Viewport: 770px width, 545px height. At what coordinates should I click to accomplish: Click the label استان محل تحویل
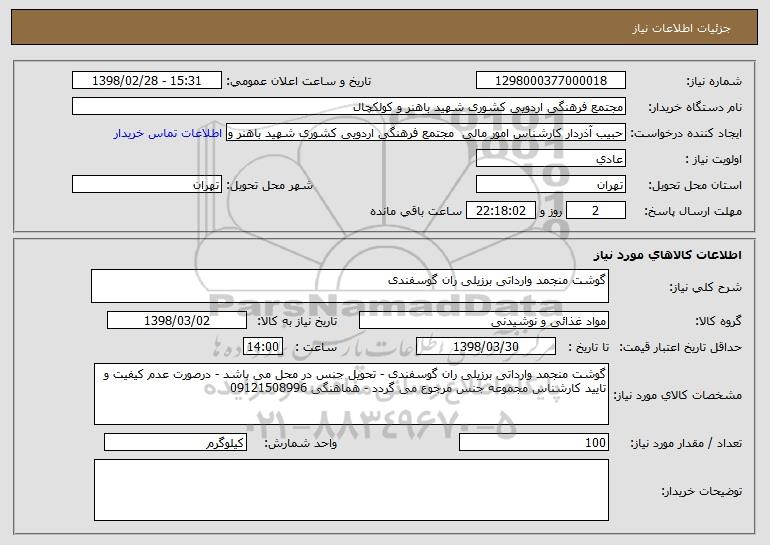pyautogui.click(x=695, y=185)
